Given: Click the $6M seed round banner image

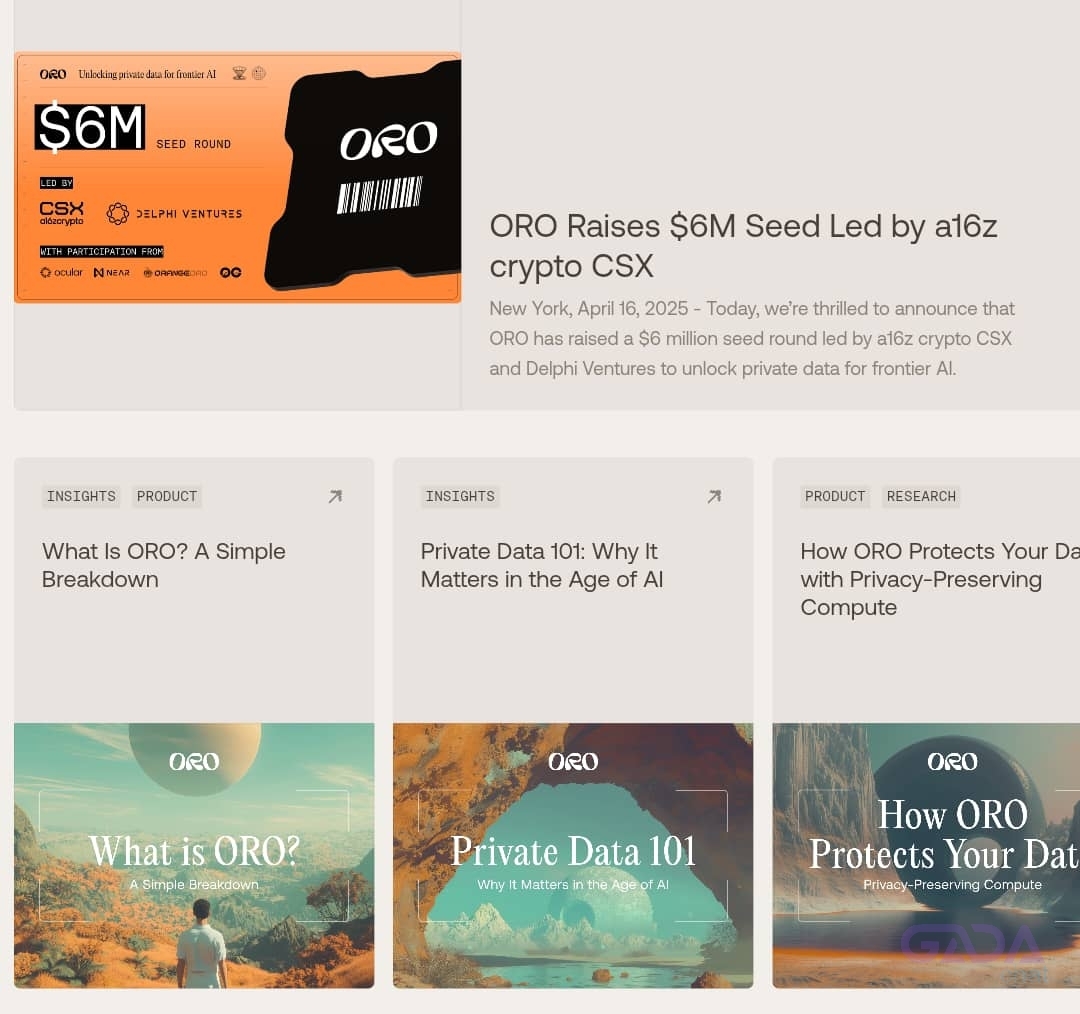Looking at the screenshot, I should coord(238,178).
